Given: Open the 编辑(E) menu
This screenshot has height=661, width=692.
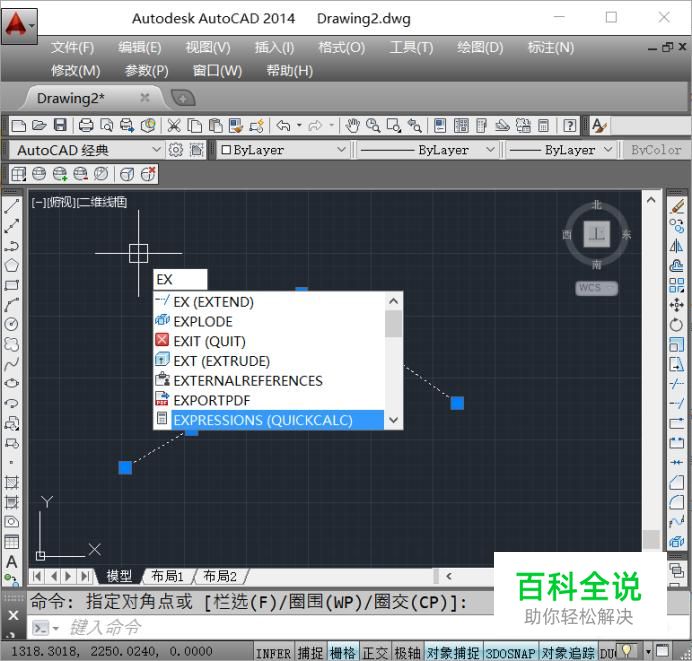Looking at the screenshot, I should (139, 48).
